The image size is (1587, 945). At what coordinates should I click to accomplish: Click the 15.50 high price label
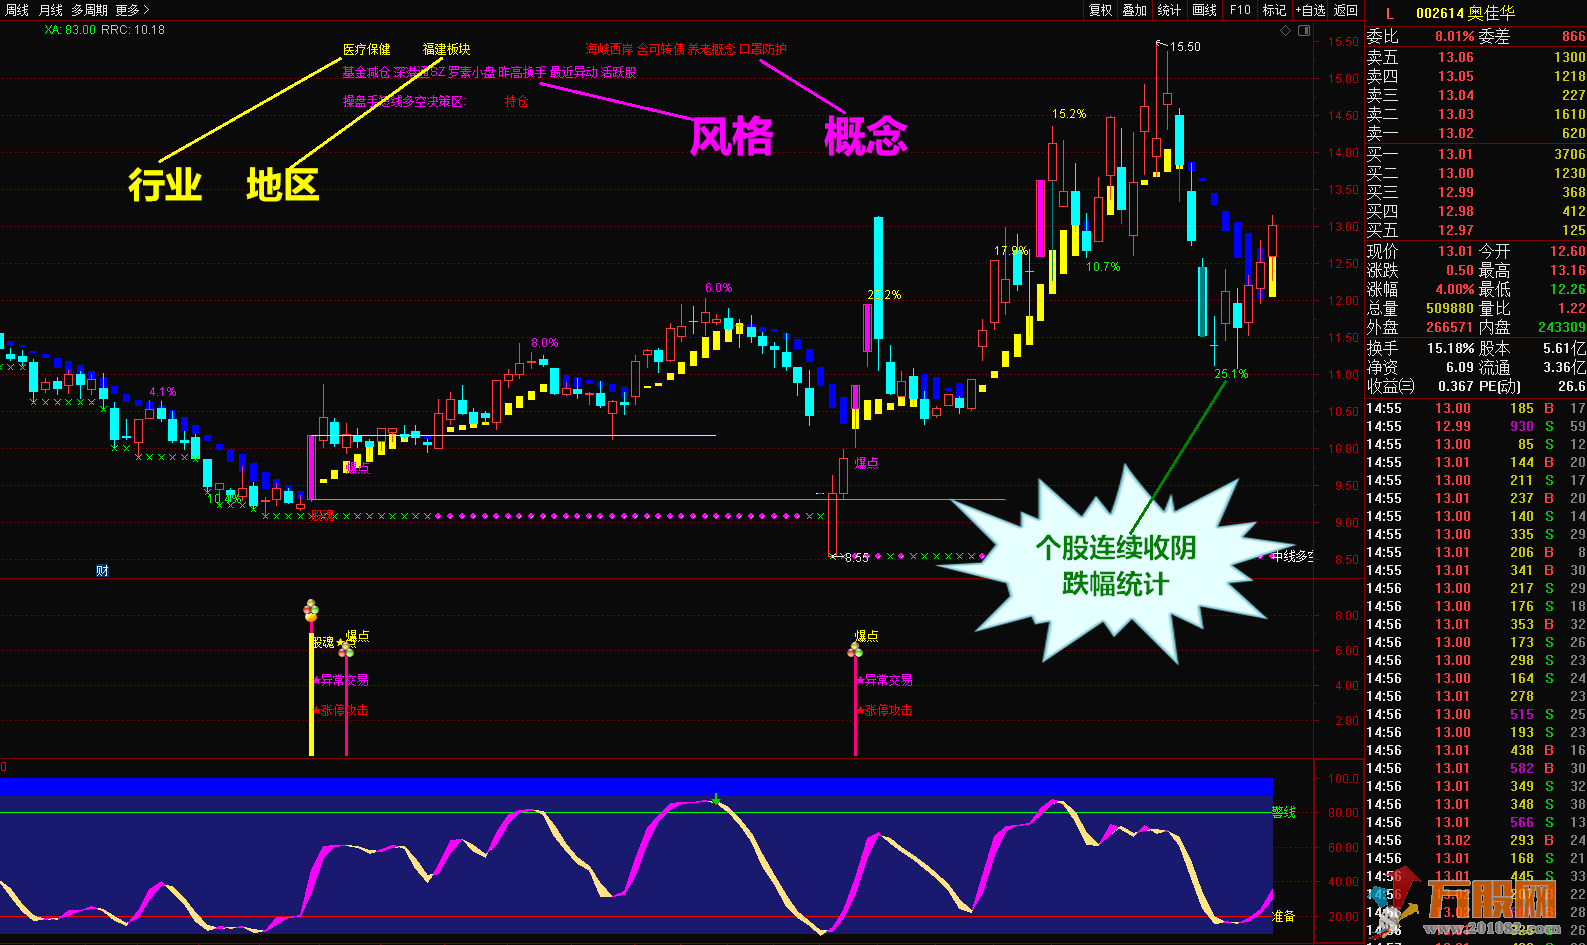click(x=1185, y=47)
